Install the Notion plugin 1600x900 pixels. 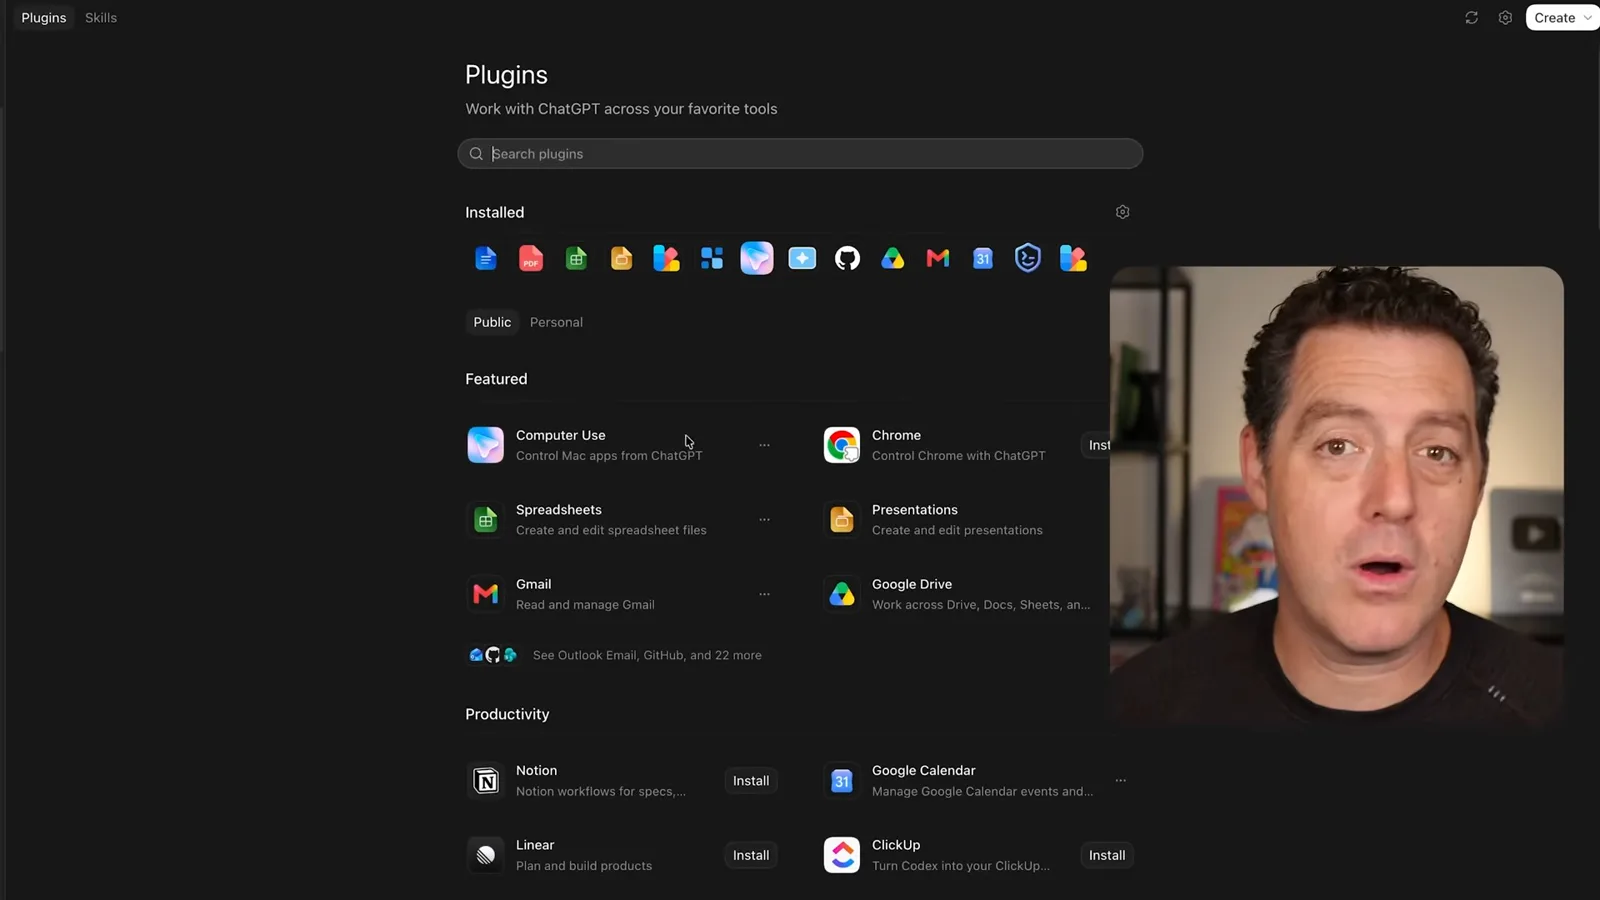click(x=751, y=781)
